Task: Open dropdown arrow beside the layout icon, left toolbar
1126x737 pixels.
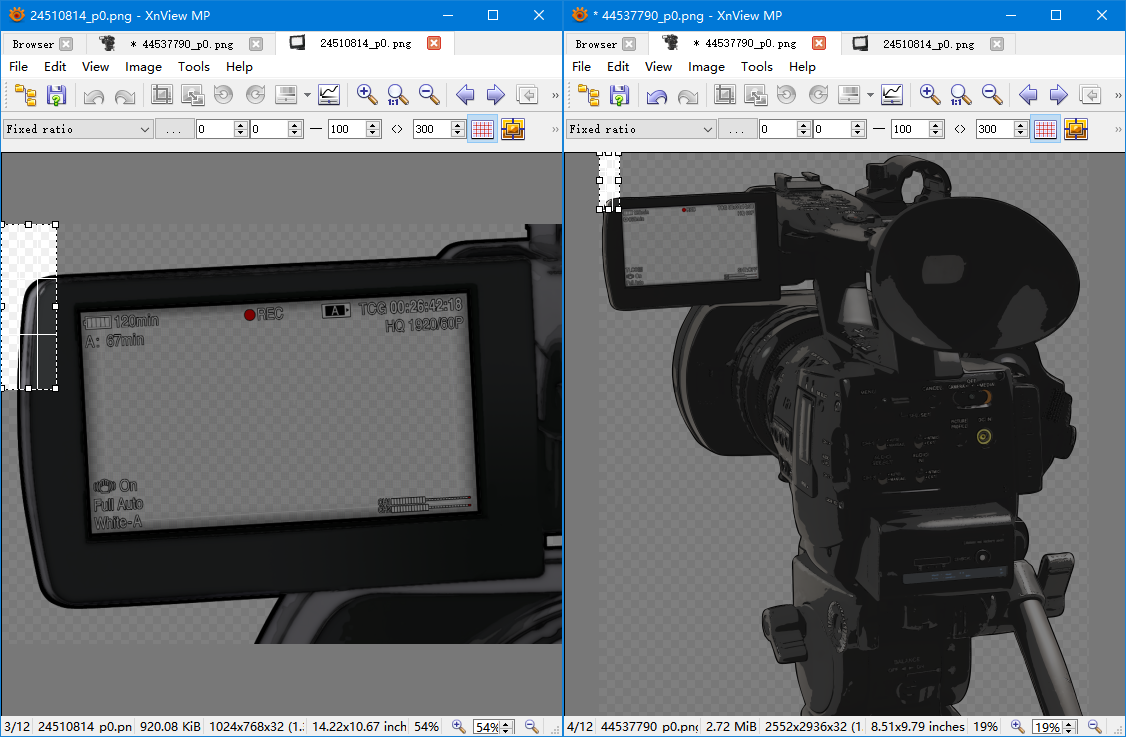Action: point(307,96)
